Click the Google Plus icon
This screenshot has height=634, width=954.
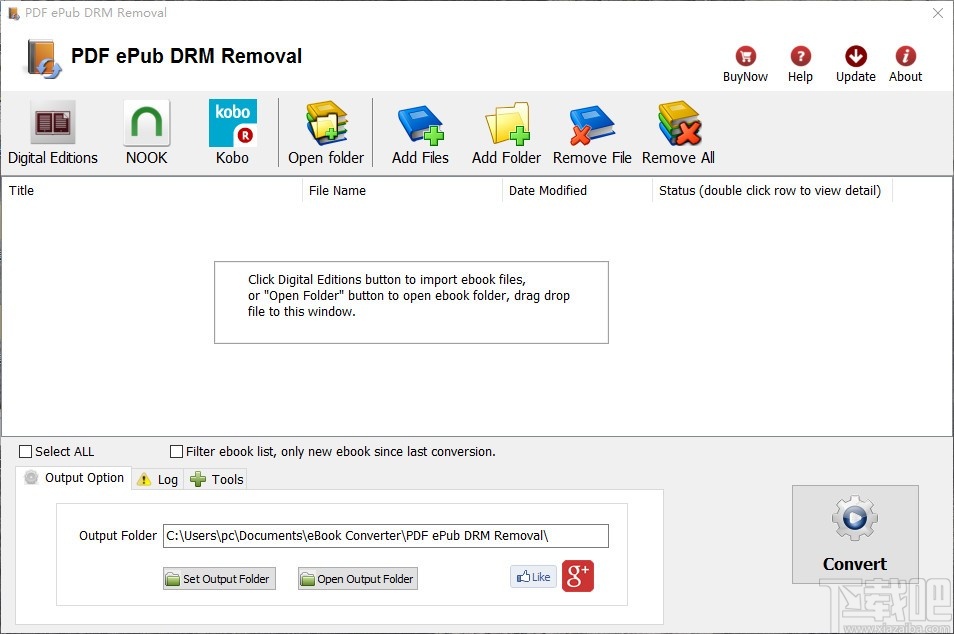pos(577,576)
